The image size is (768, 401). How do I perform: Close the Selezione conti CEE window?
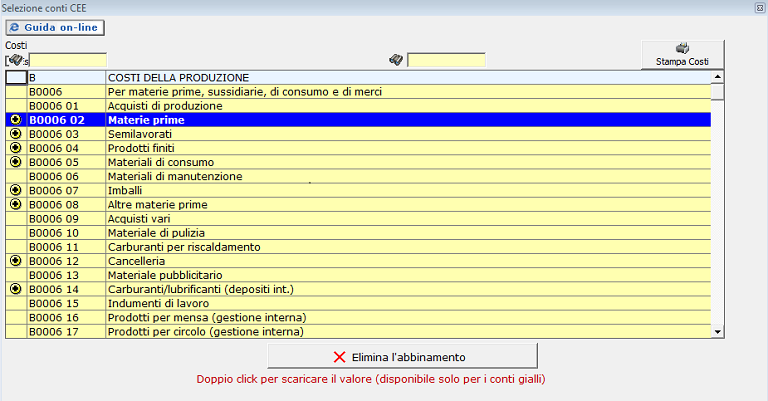[x=759, y=7]
